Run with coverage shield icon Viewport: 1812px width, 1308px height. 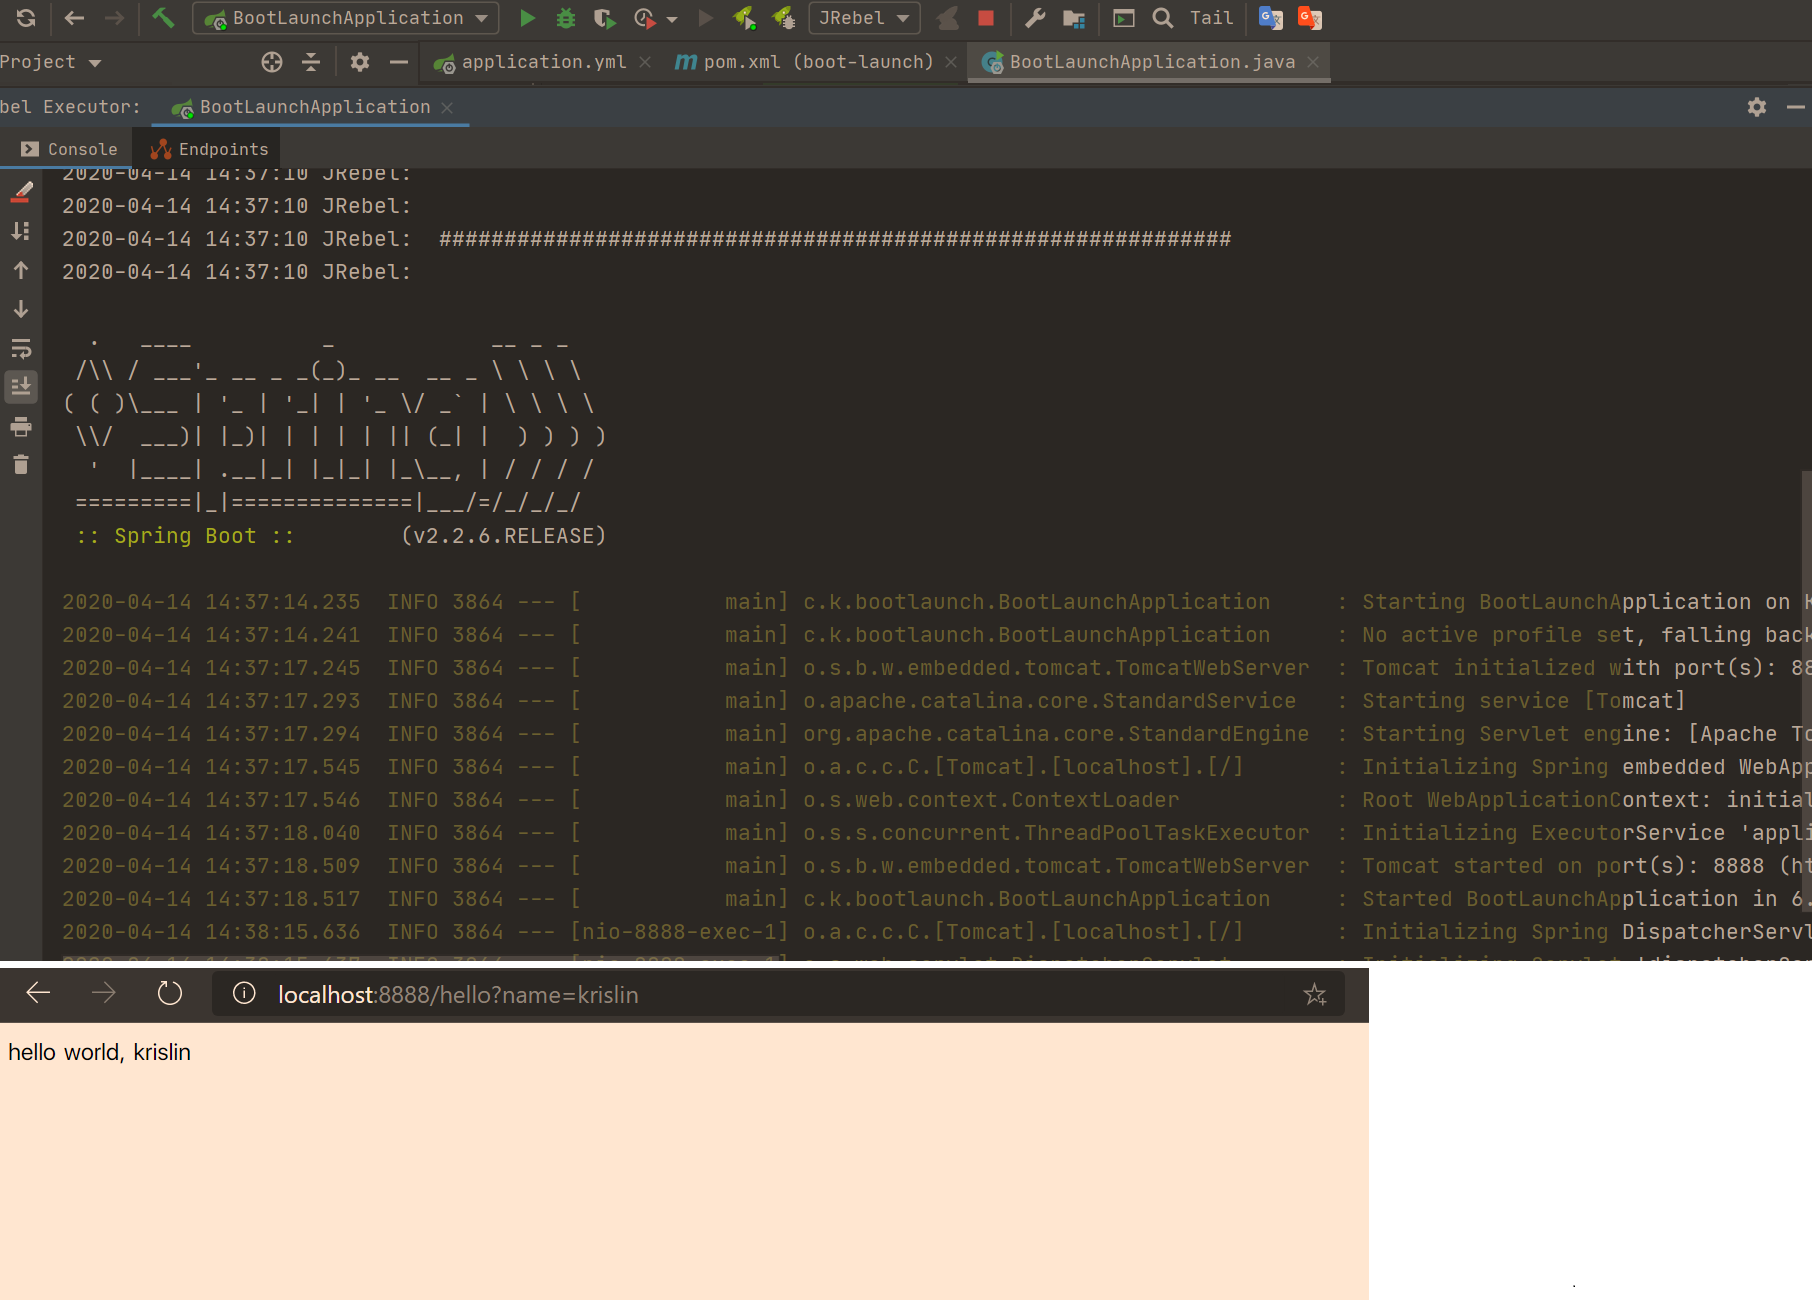[x=604, y=18]
